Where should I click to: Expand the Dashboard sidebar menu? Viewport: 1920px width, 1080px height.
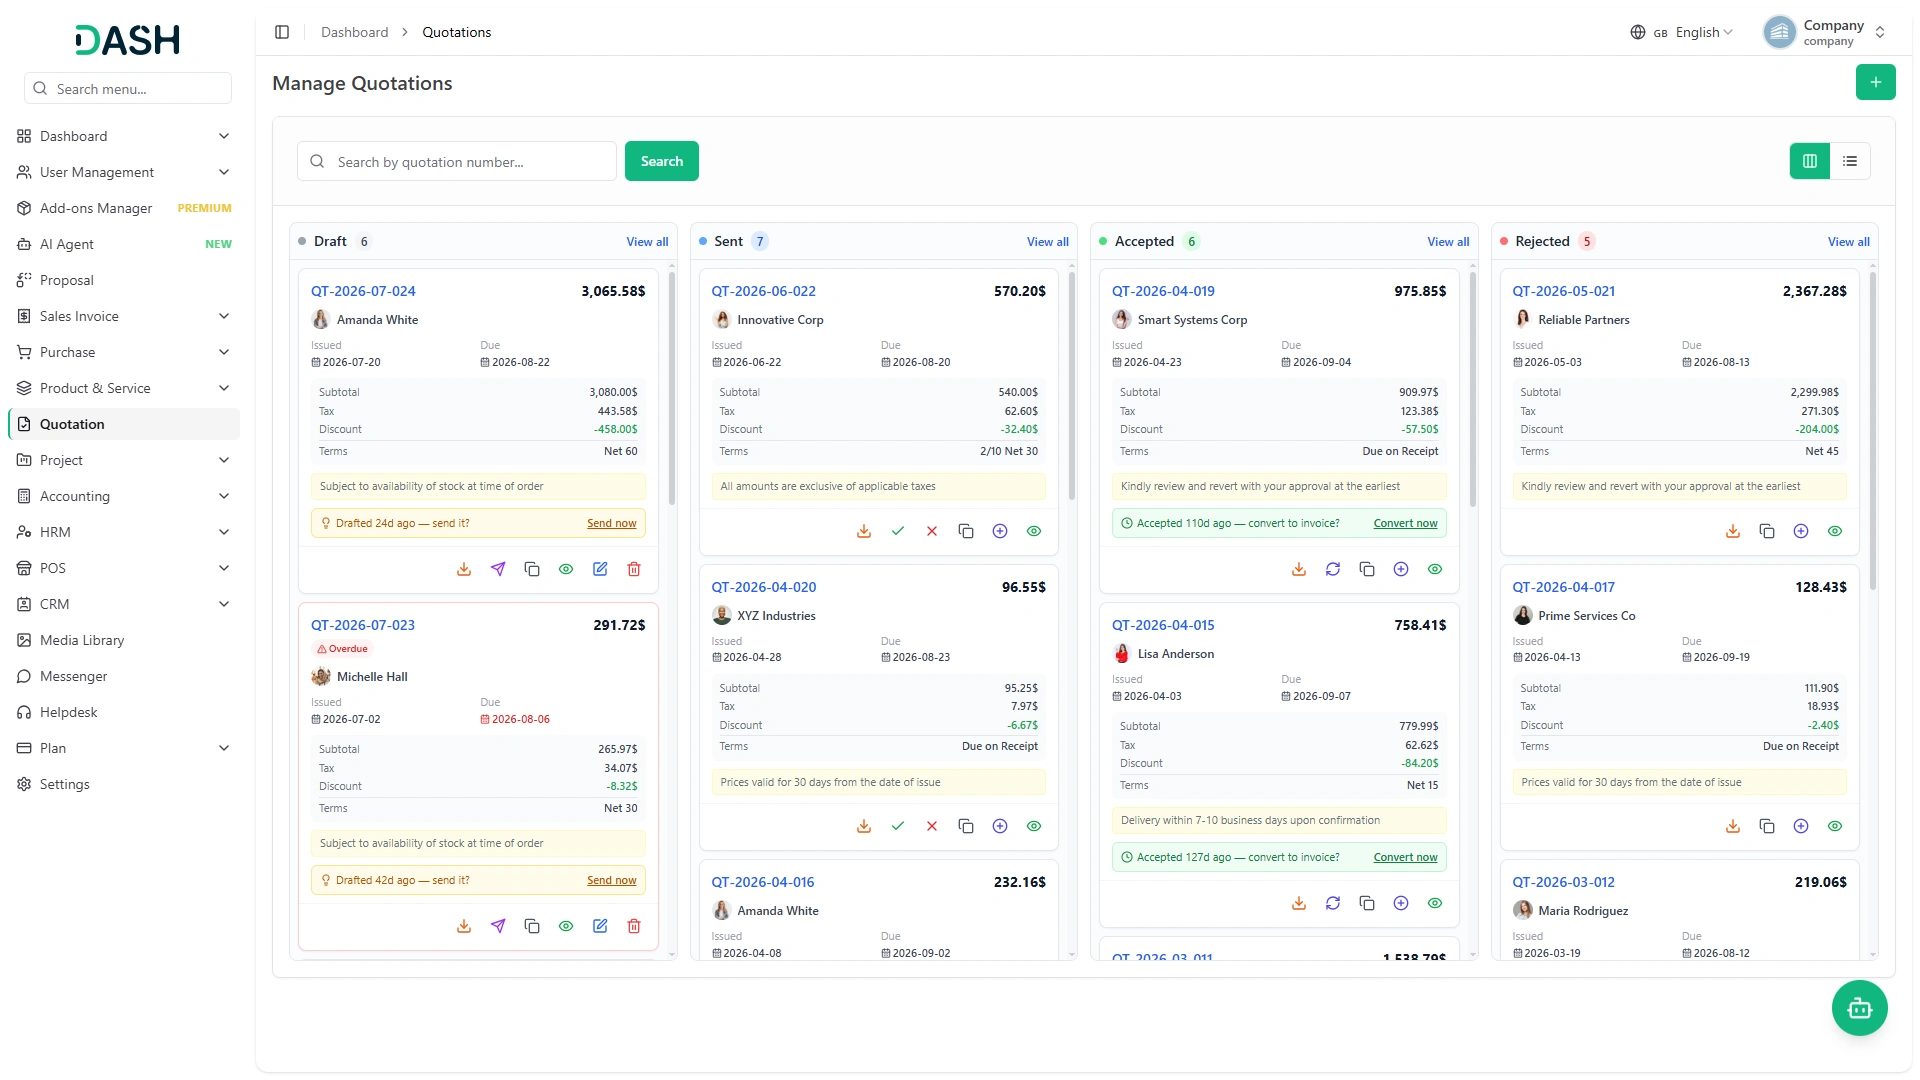[124, 136]
